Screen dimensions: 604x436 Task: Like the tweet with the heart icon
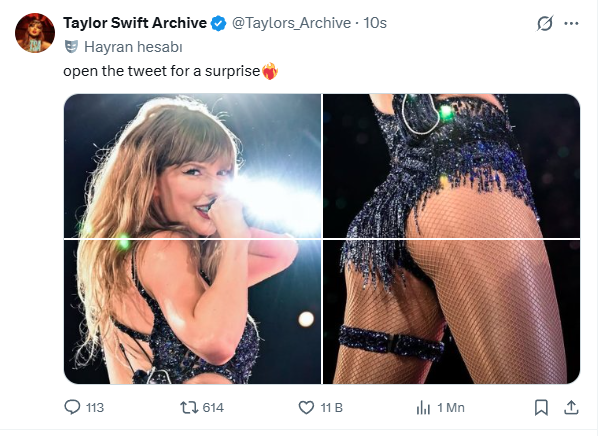[307, 407]
